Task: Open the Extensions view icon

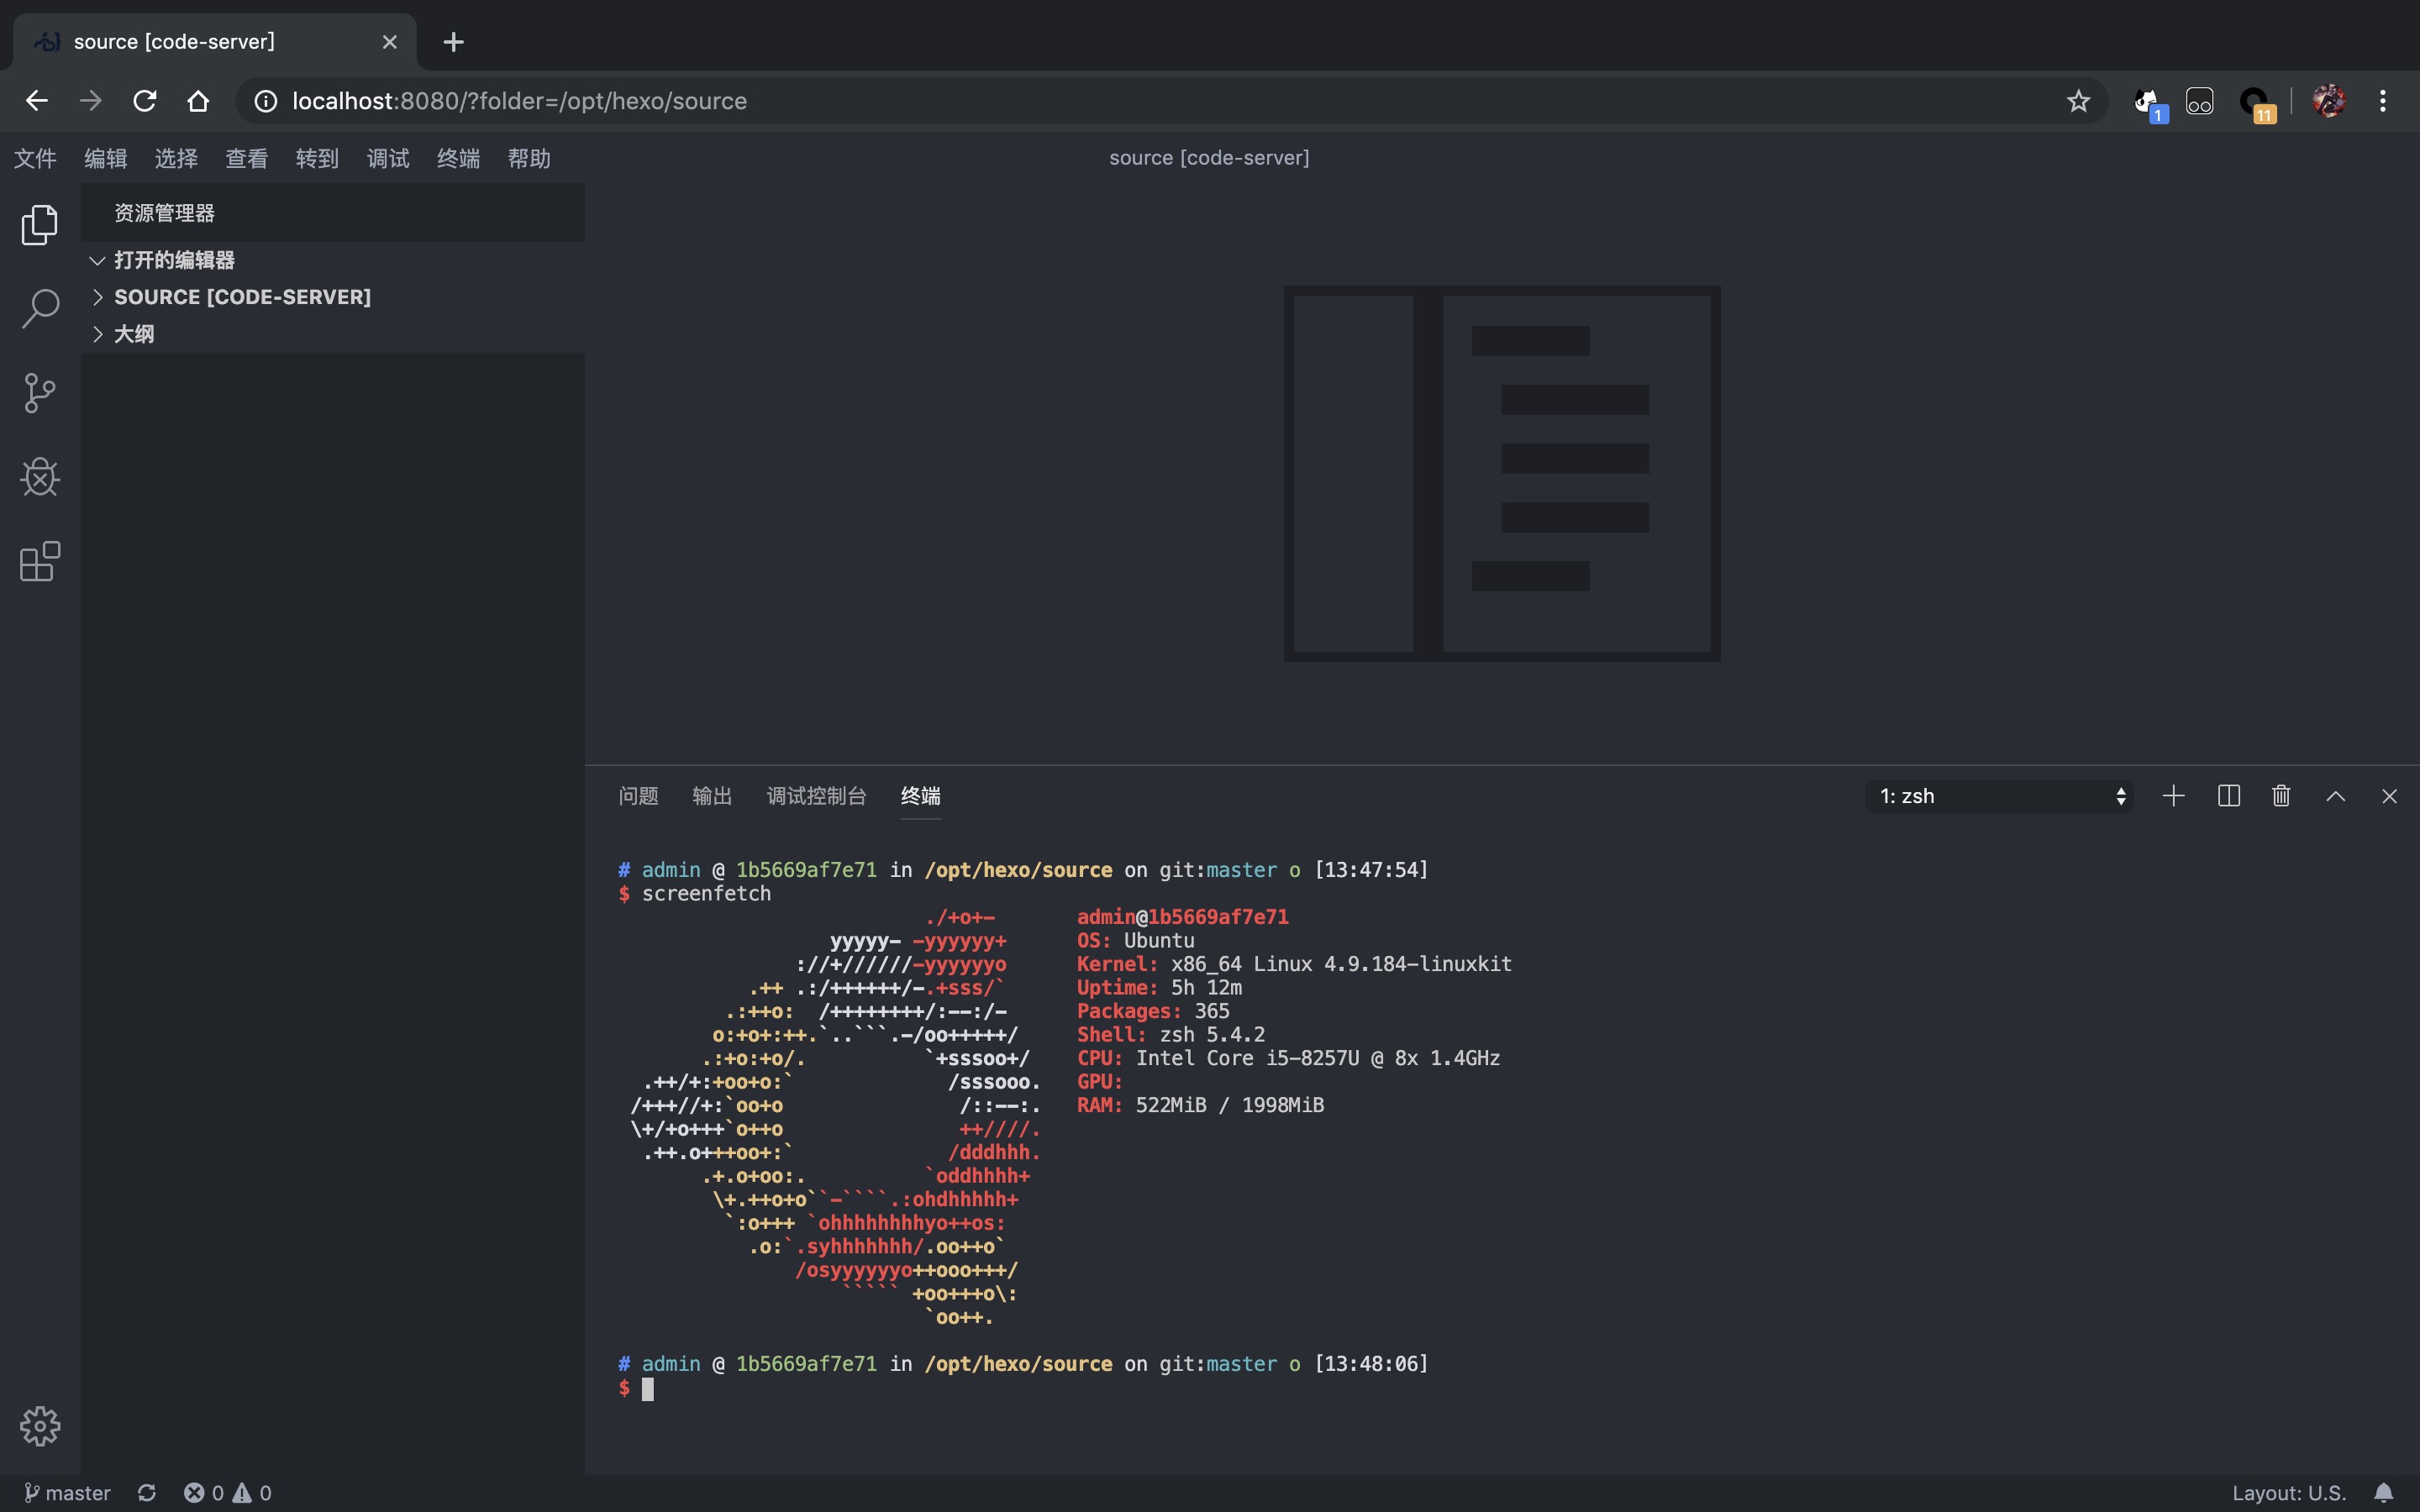Action: pos(40,561)
